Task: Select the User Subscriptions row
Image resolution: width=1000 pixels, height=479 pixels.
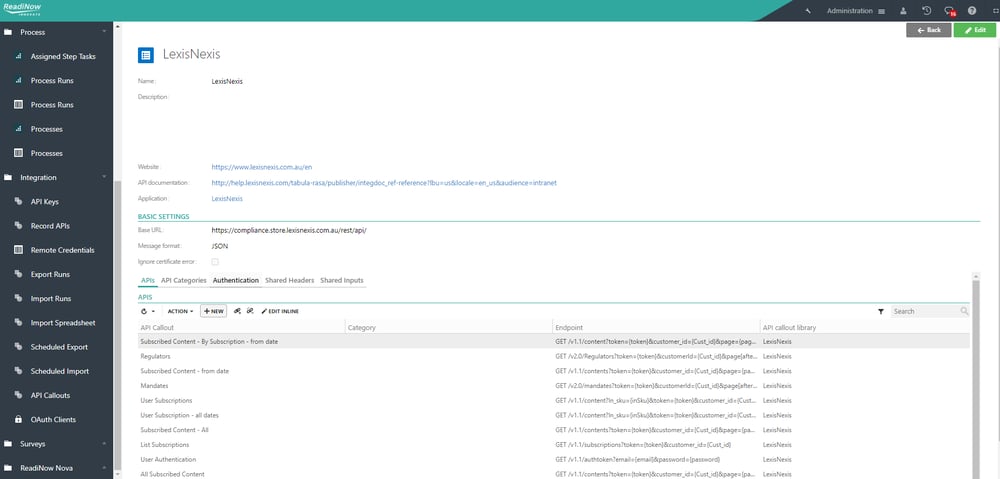Action: point(554,401)
